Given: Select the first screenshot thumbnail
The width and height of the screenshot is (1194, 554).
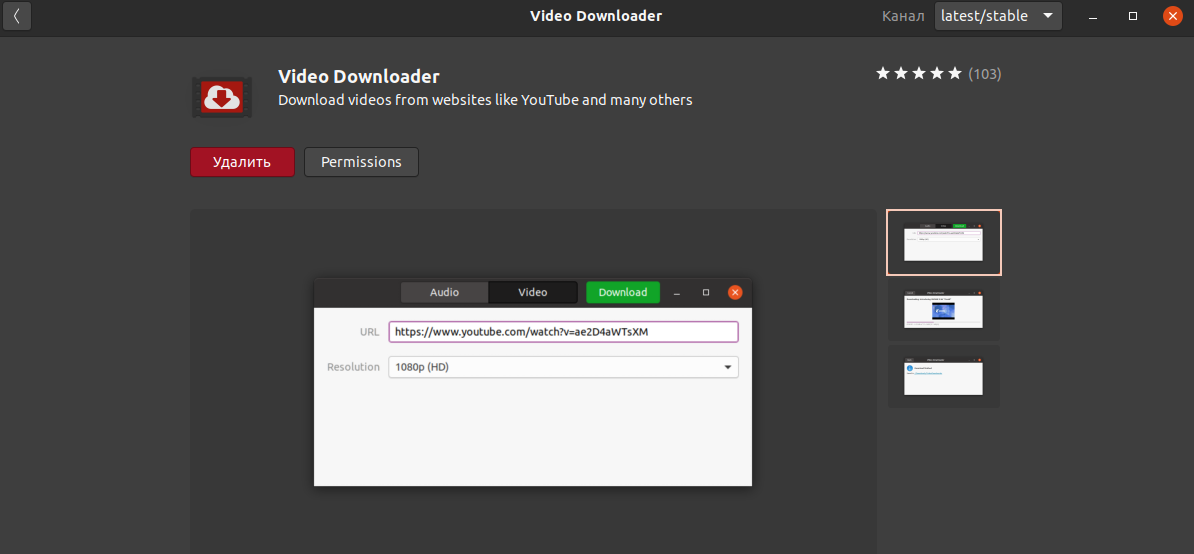Looking at the screenshot, I should tap(943, 242).
